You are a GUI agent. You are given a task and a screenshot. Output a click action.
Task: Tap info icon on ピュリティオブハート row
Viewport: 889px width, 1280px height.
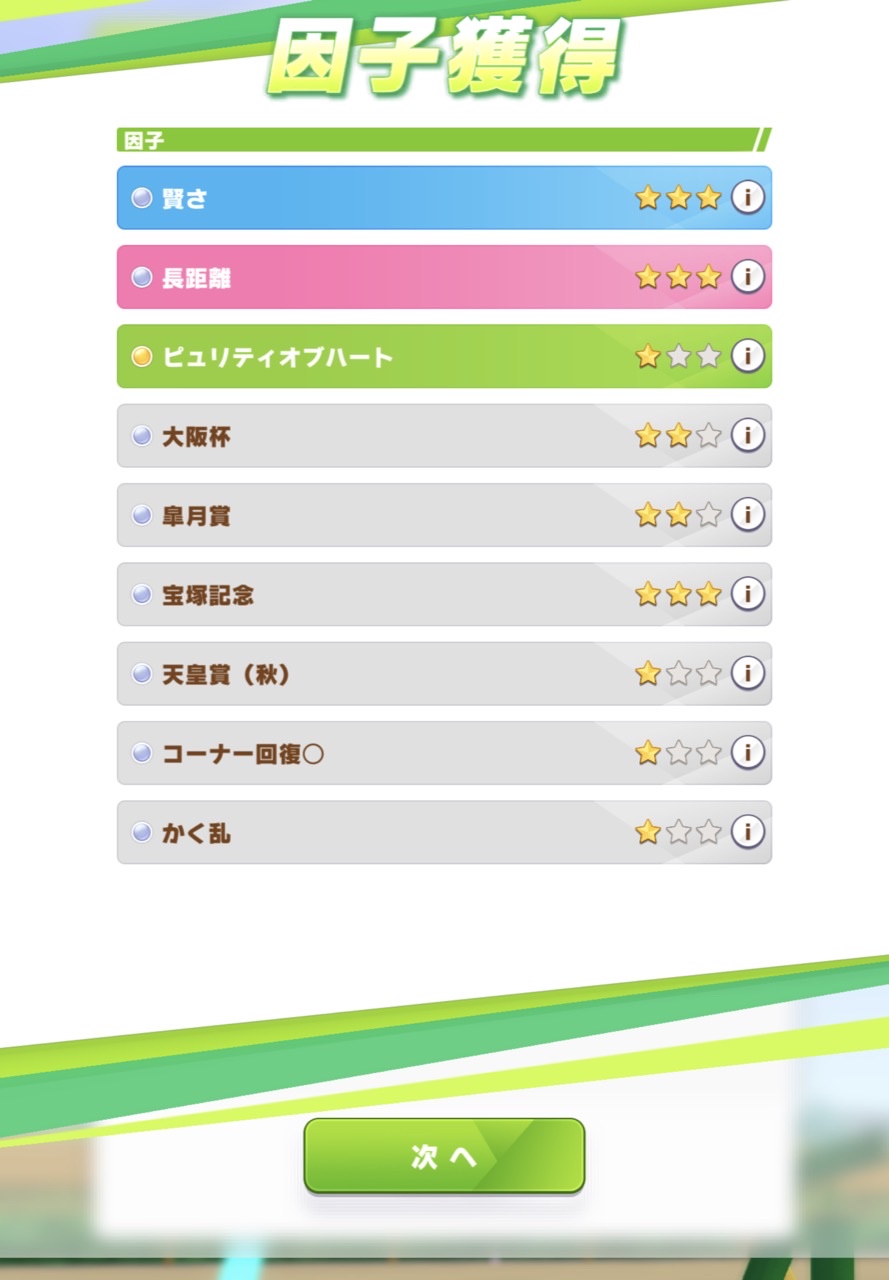(x=747, y=355)
